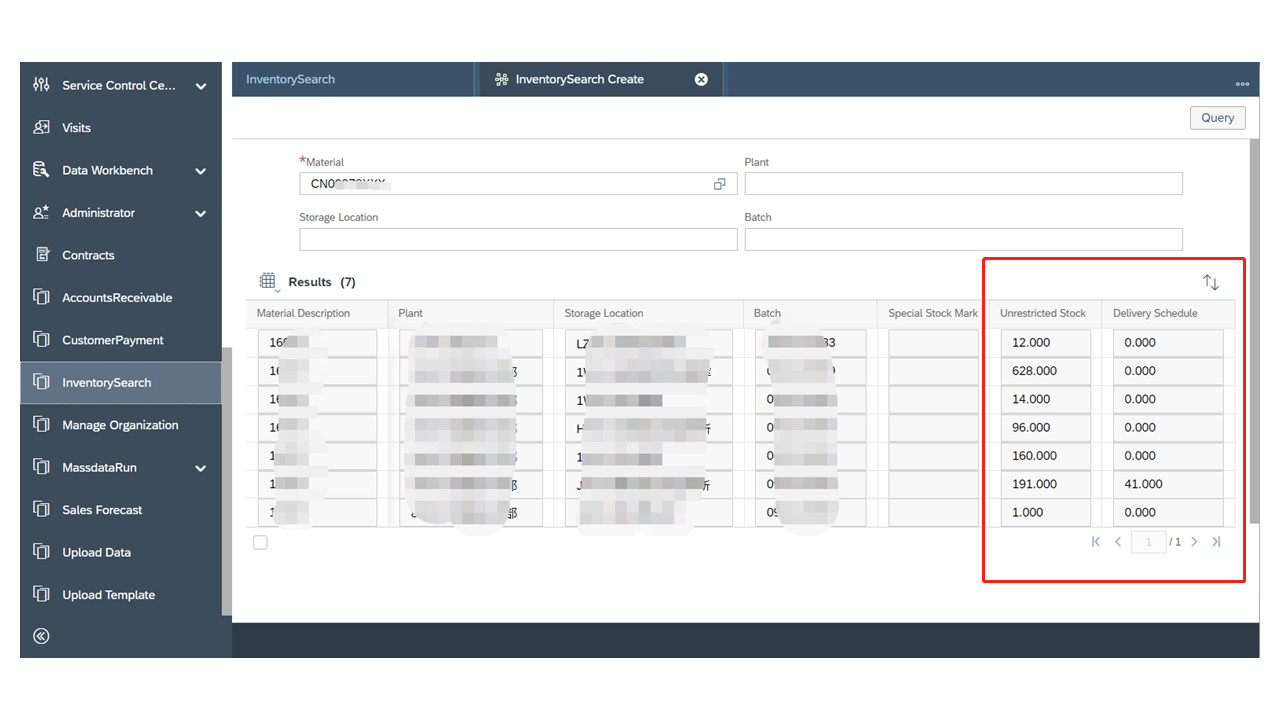Open the tab overflow ellipsis menu
1280x720 pixels.
[1242, 84]
